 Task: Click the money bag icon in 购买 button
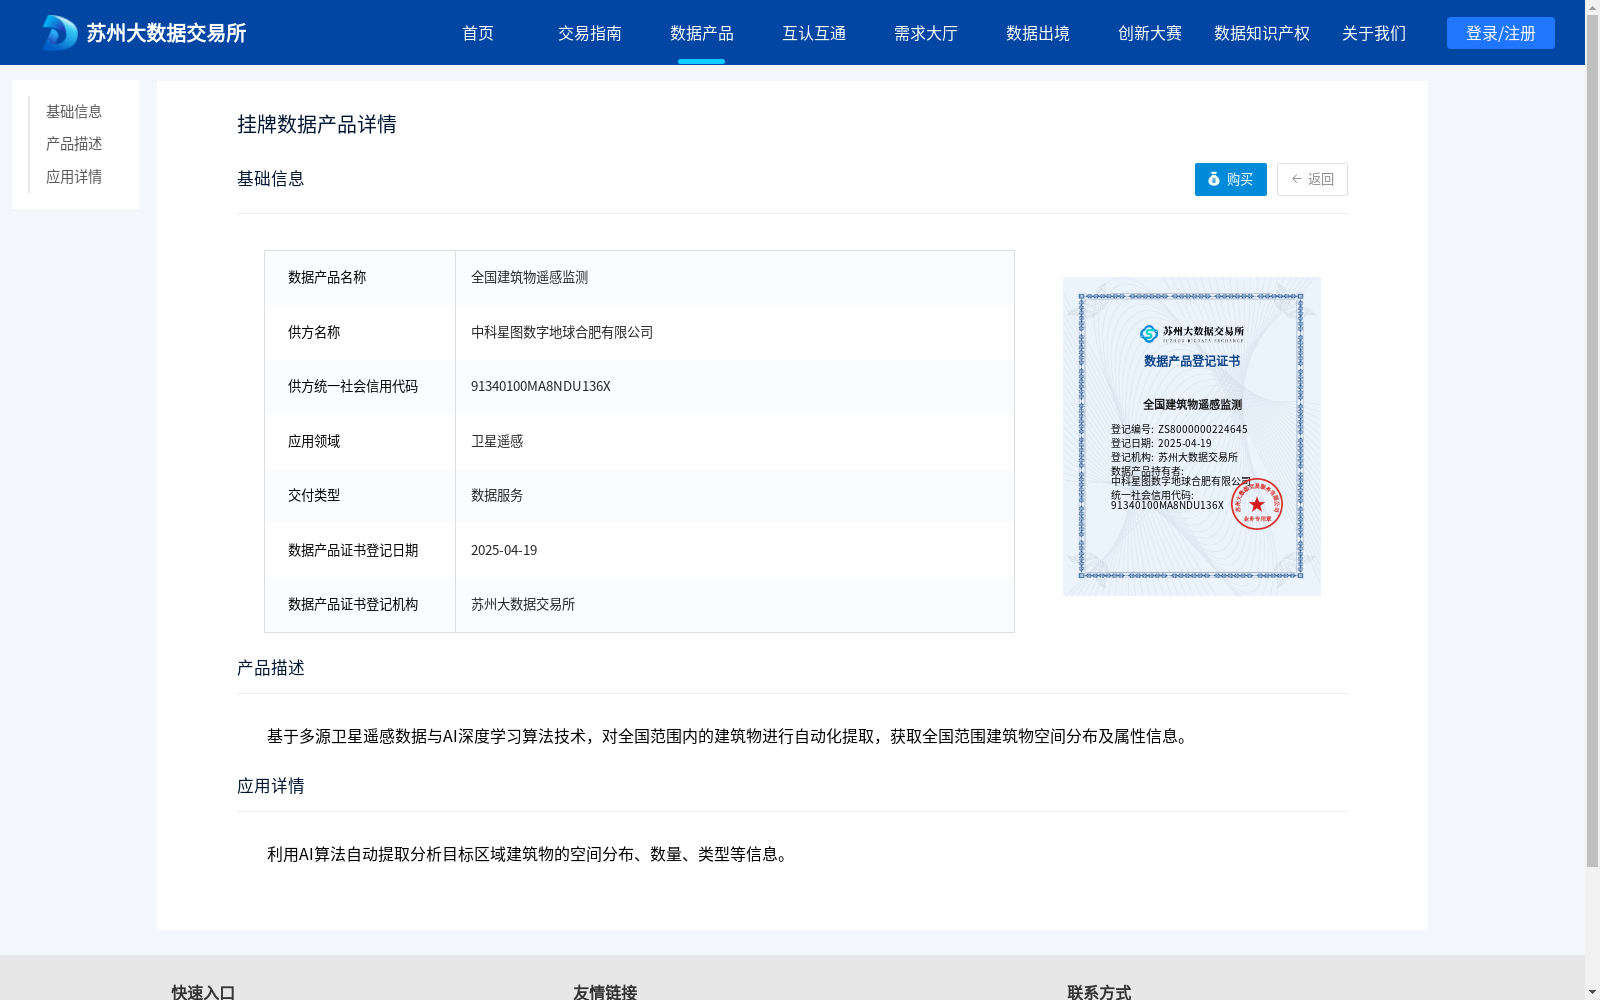[1214, 179]
